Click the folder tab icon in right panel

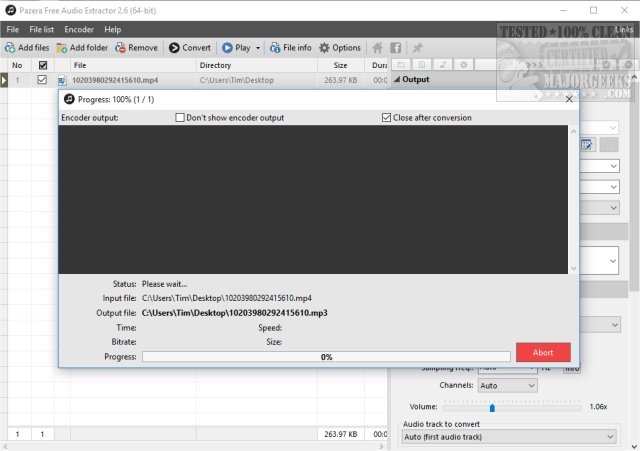[402, 64]
